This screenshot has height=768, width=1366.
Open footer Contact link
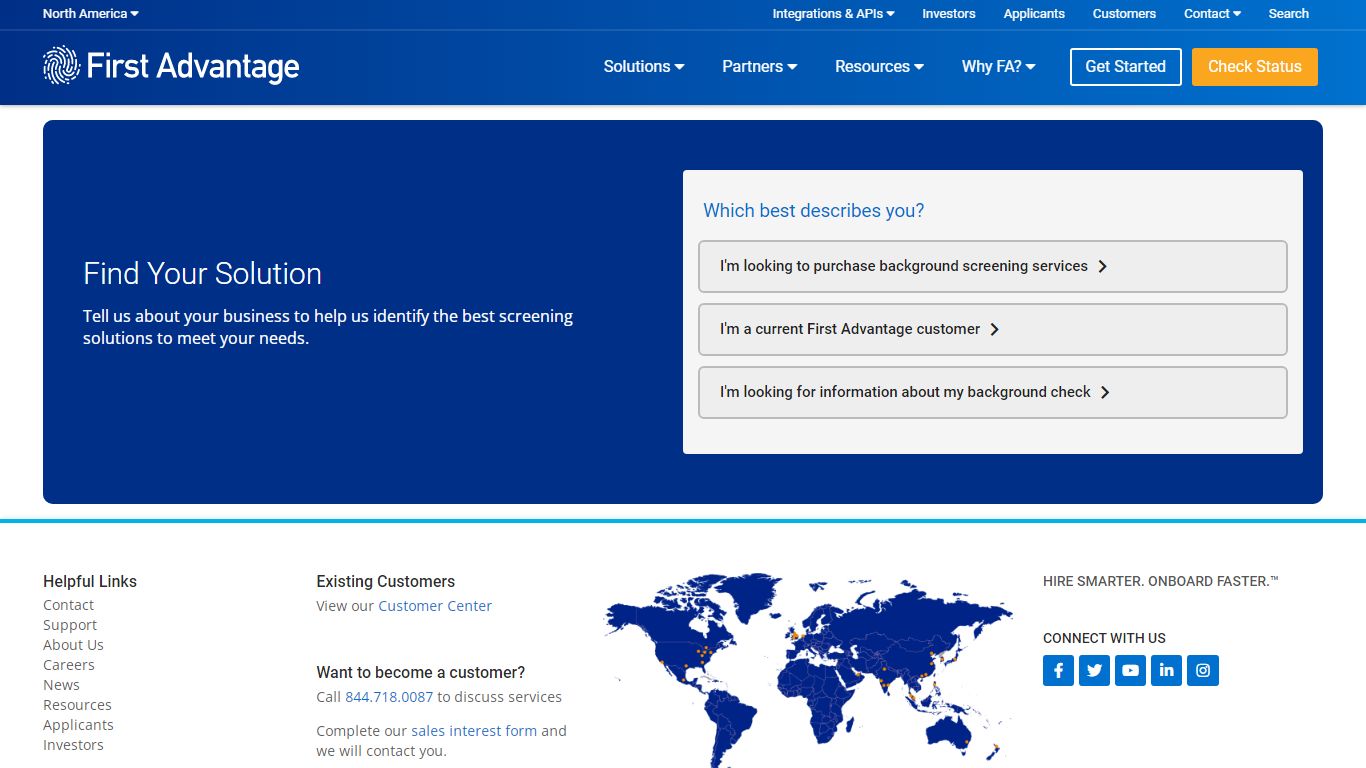[x=68, y=605]
